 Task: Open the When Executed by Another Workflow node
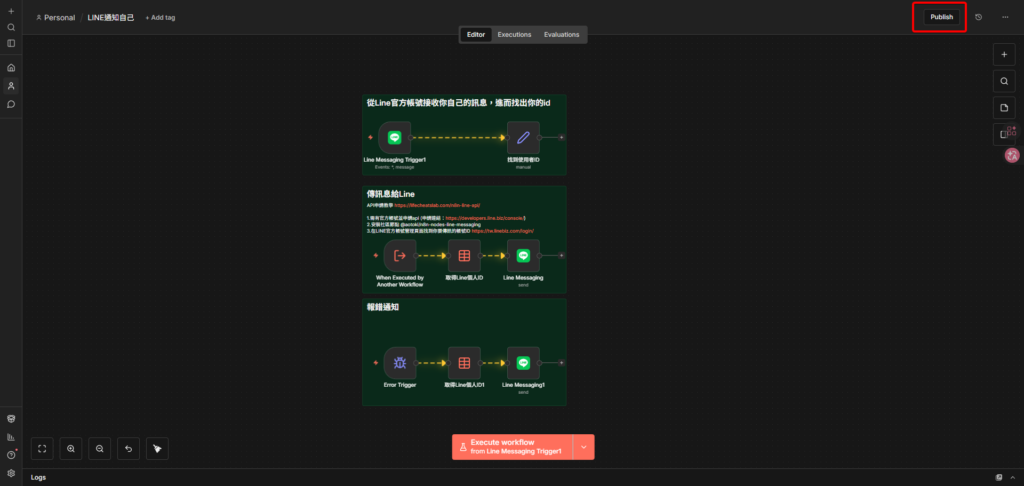[399, 256]
